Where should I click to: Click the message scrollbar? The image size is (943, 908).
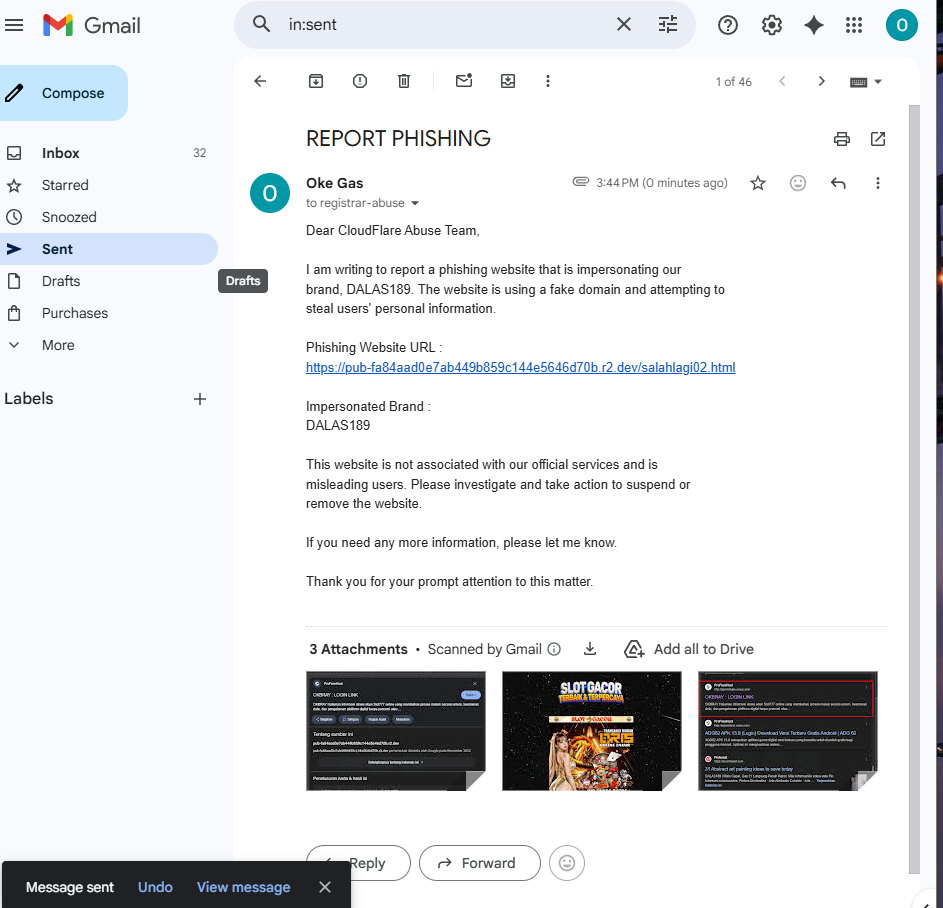[x=914, y=488]
